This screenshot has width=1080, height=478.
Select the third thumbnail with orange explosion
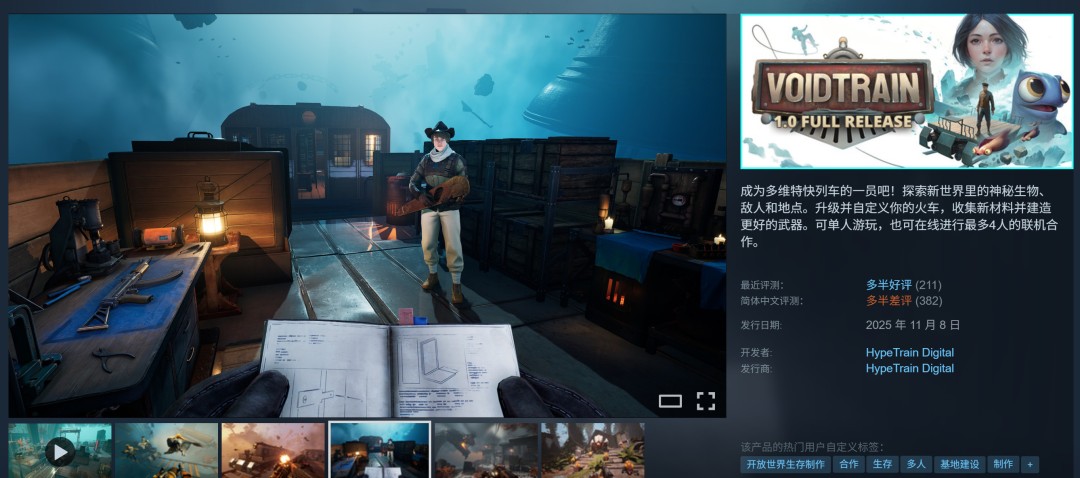click(x=273, y=451)
